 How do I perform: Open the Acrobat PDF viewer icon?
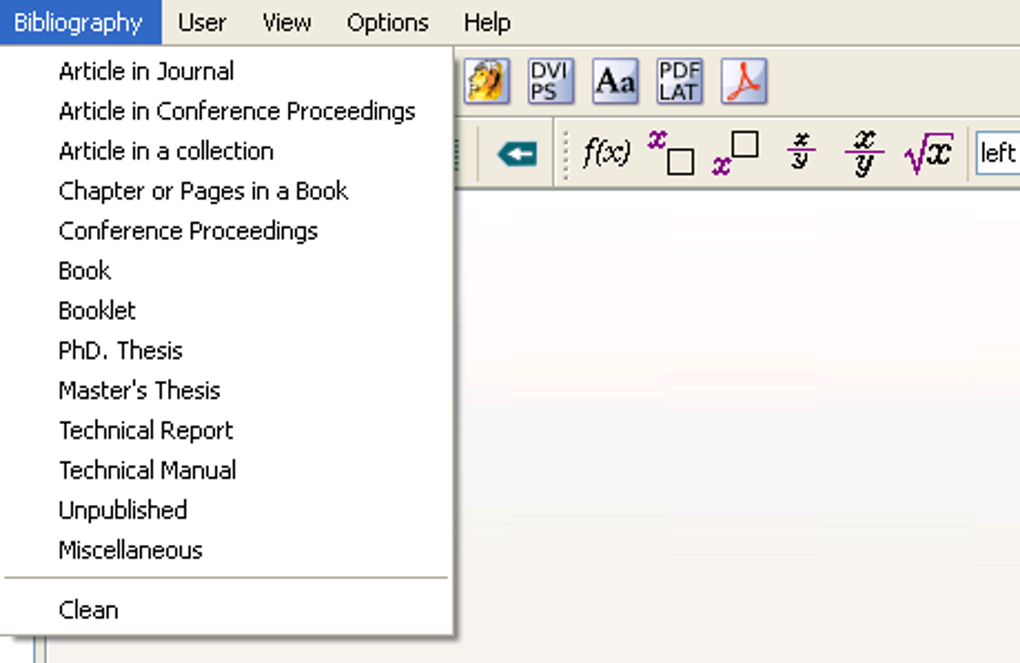743,81
